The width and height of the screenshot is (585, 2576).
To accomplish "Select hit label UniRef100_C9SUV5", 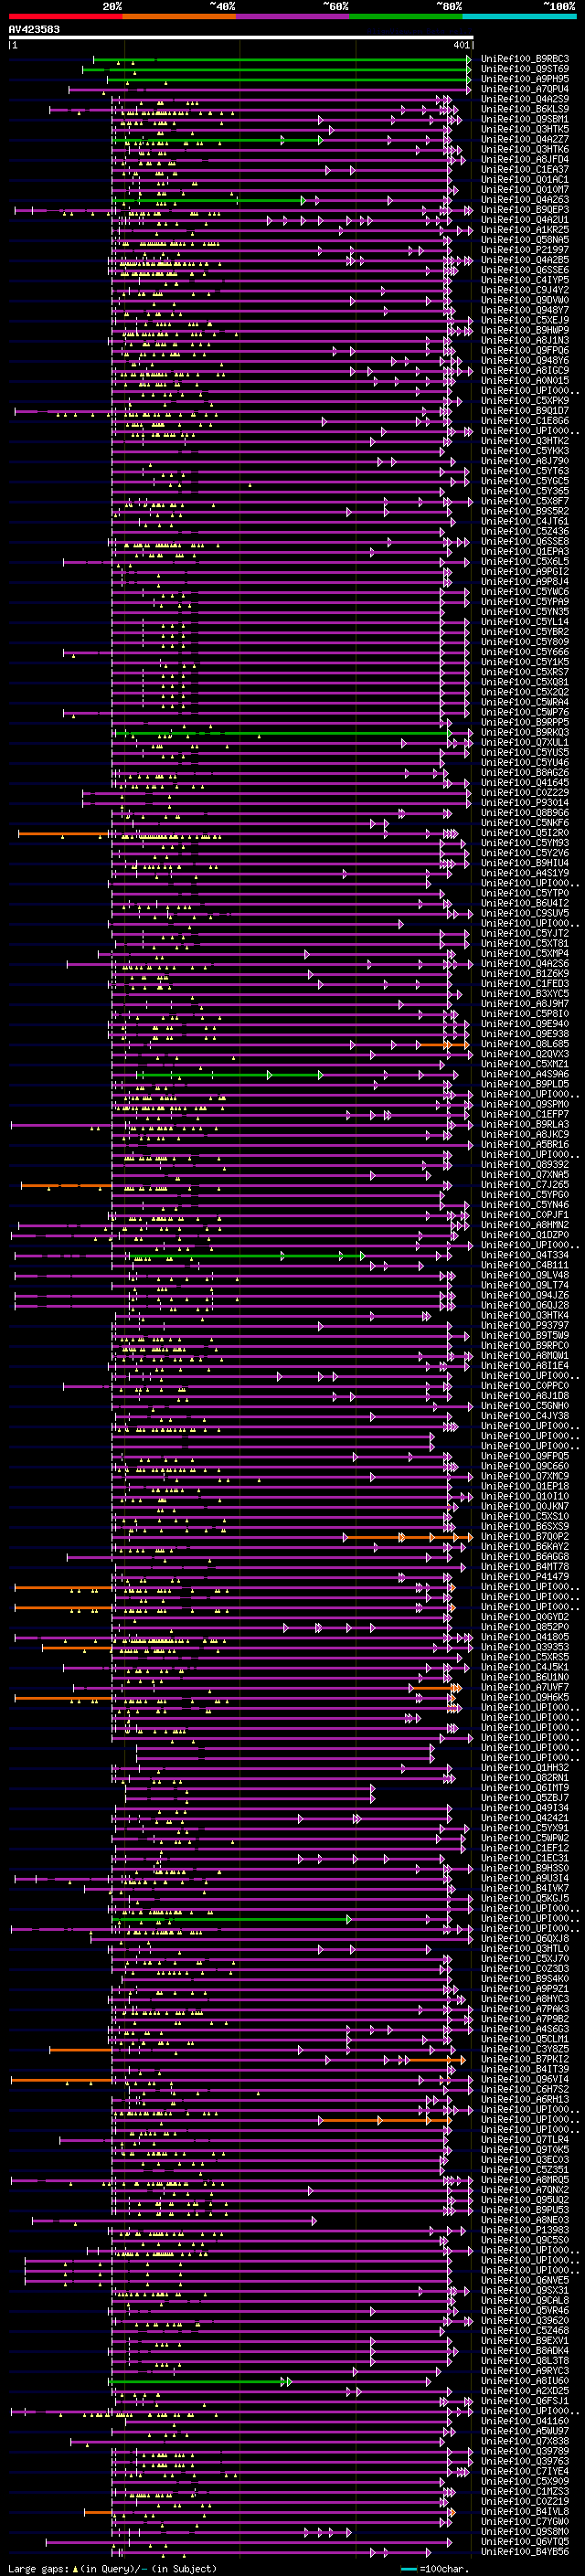I will 525,913.
